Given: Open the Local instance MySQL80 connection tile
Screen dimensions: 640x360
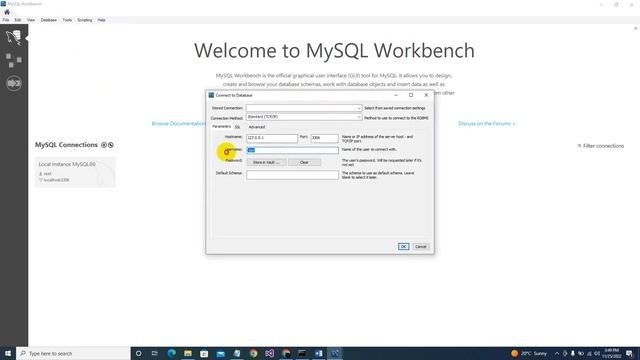Looking at the screenshot, I should pos(75,172).
